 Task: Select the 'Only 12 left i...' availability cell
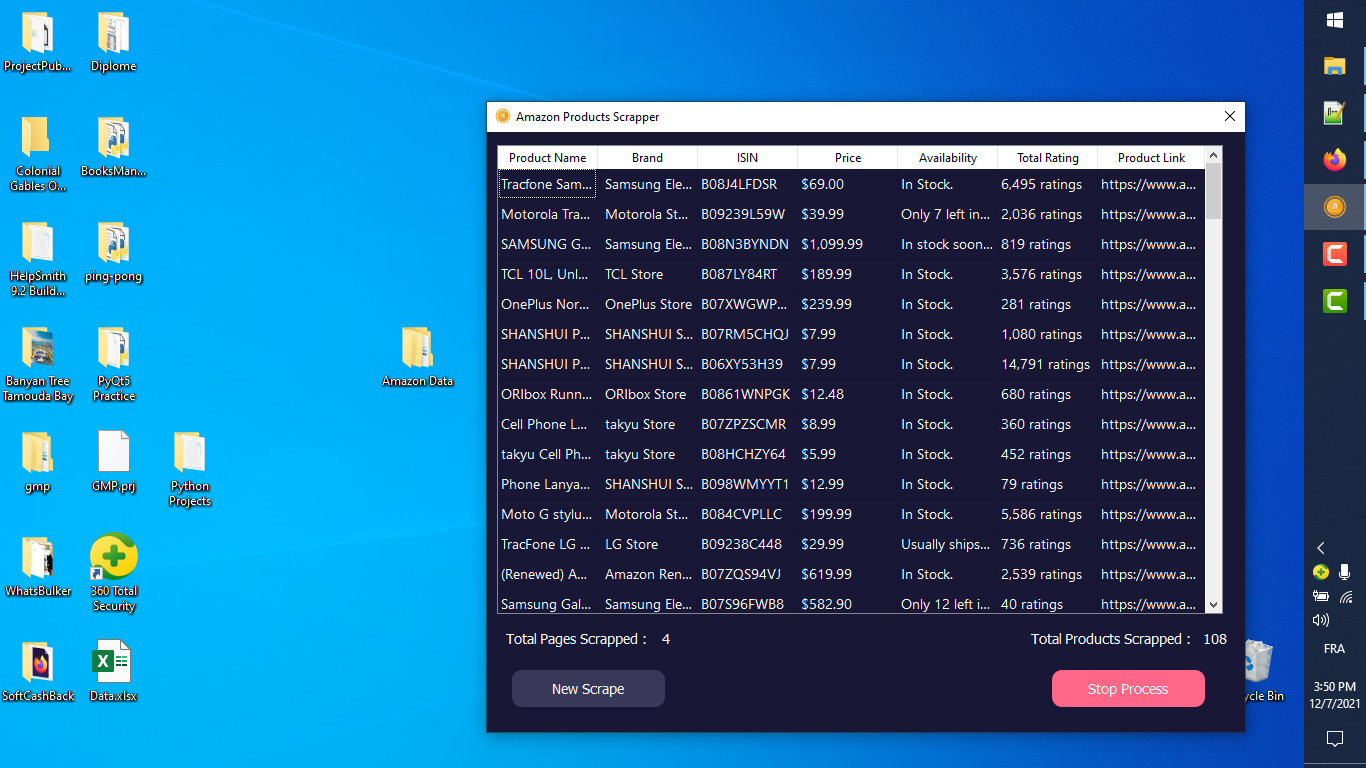[x=948, y=604]
